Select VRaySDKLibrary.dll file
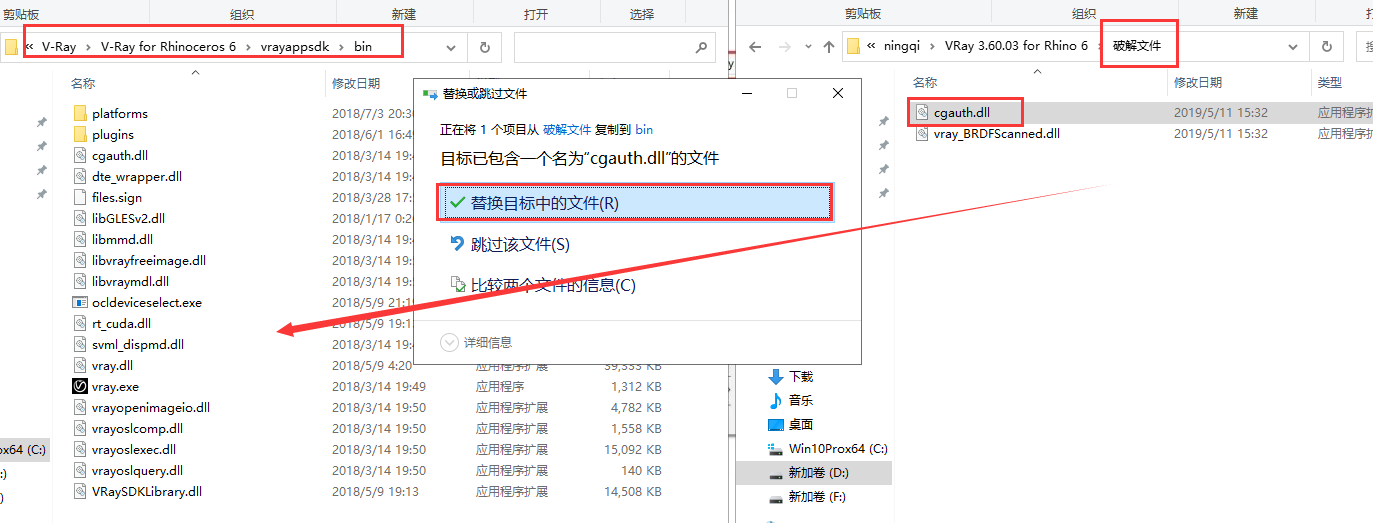The height and width of the screenshot is (523, 1373). pyautogui.click(x=147, y=491)
